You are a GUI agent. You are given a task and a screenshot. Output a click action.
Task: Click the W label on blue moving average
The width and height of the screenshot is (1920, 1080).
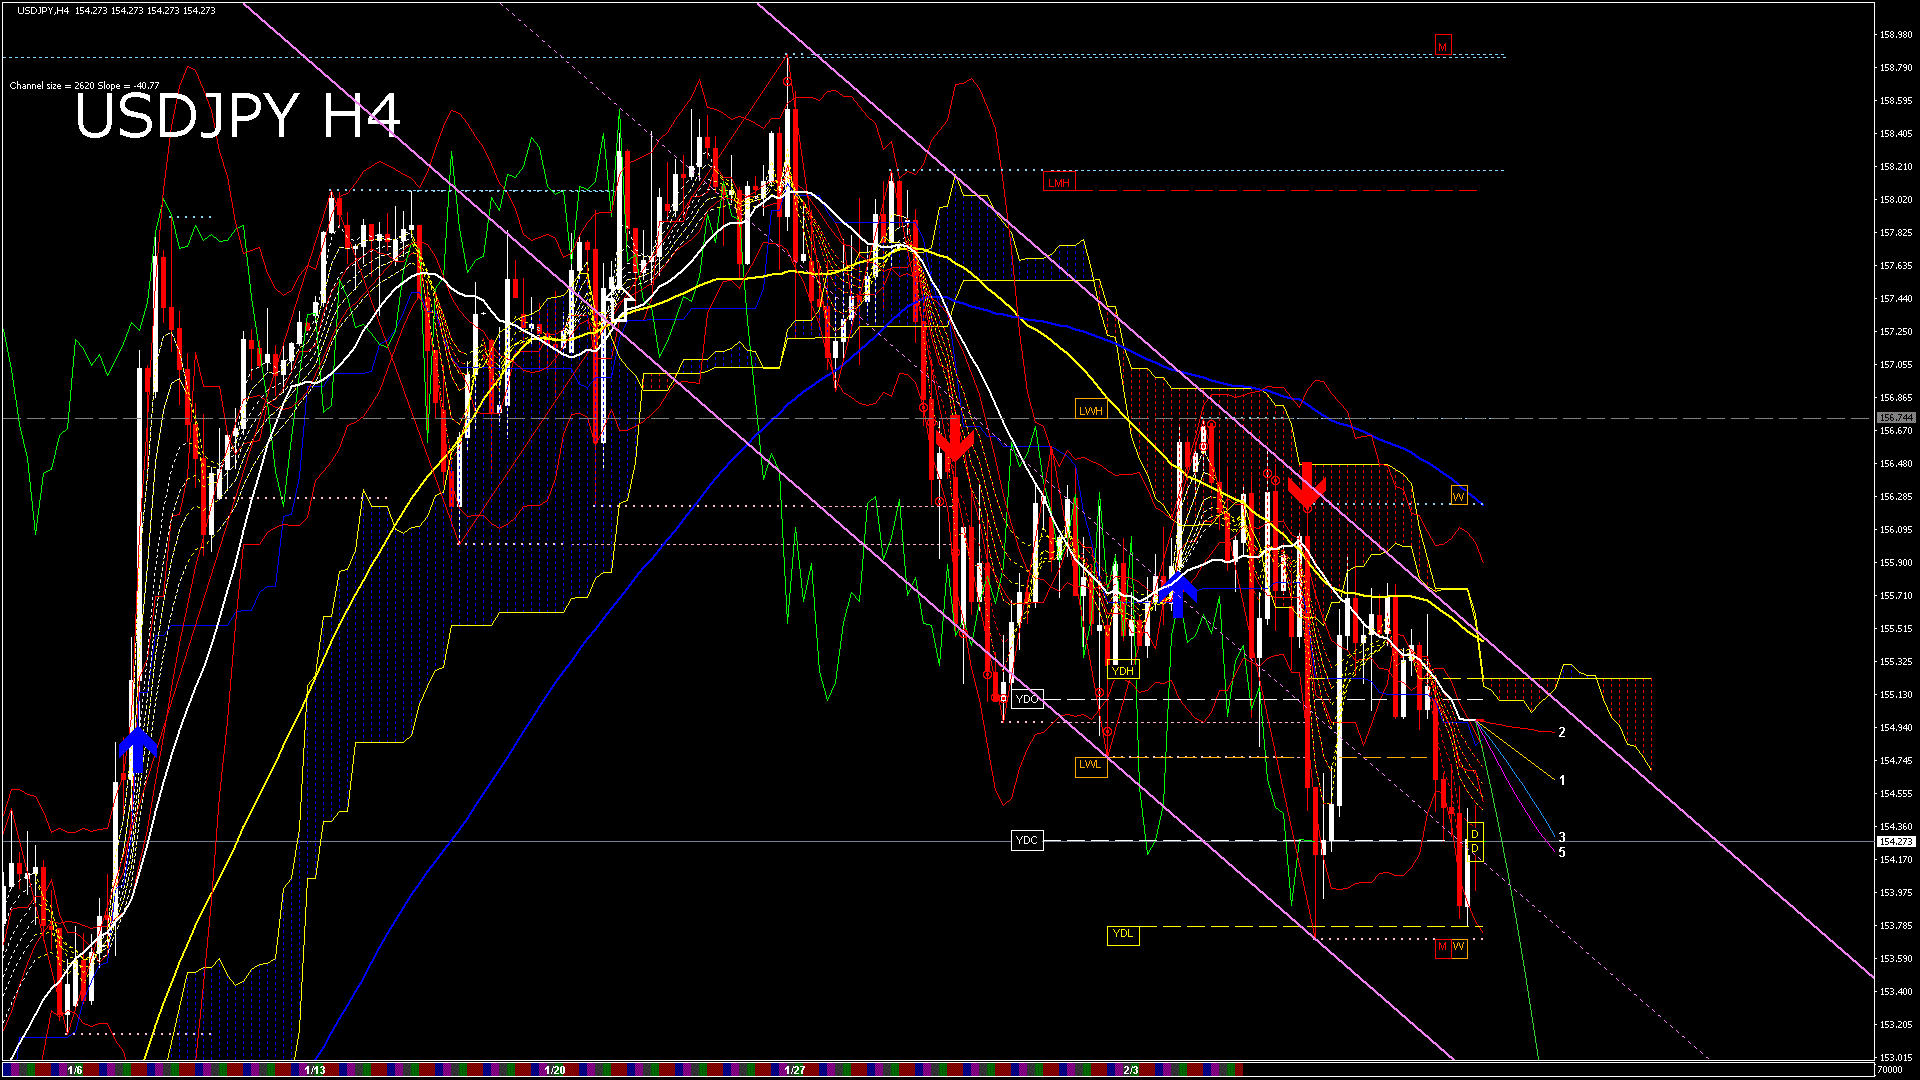(x=1458, y=495)
